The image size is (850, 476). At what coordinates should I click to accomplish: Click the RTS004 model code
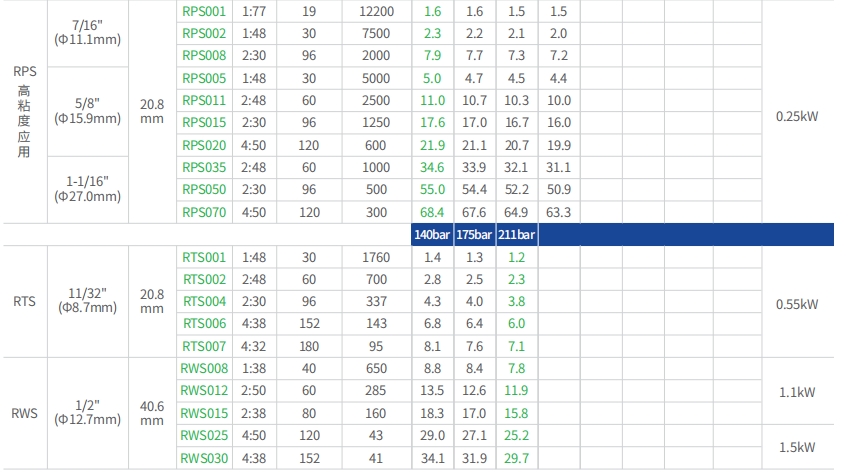(x=204, y=301)
